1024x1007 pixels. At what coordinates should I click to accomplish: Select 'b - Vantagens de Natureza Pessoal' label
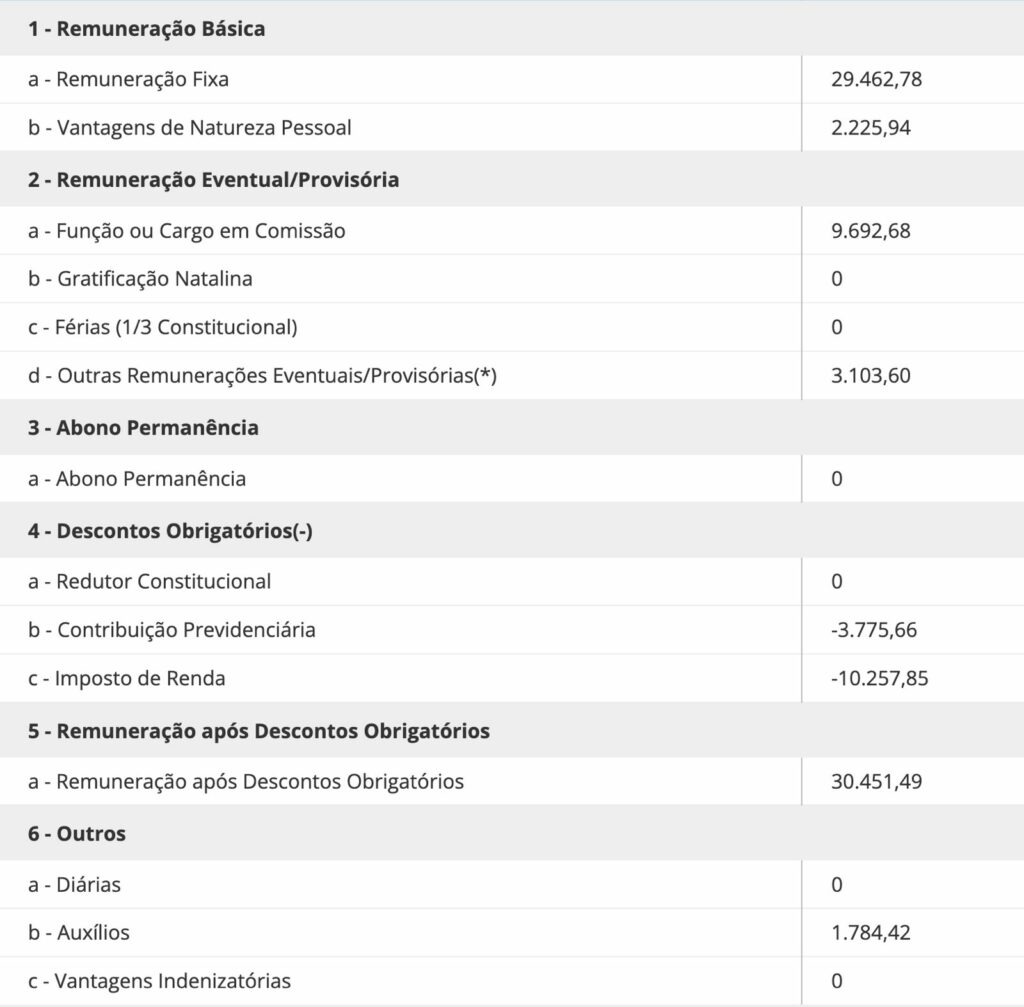coord(190,128)
